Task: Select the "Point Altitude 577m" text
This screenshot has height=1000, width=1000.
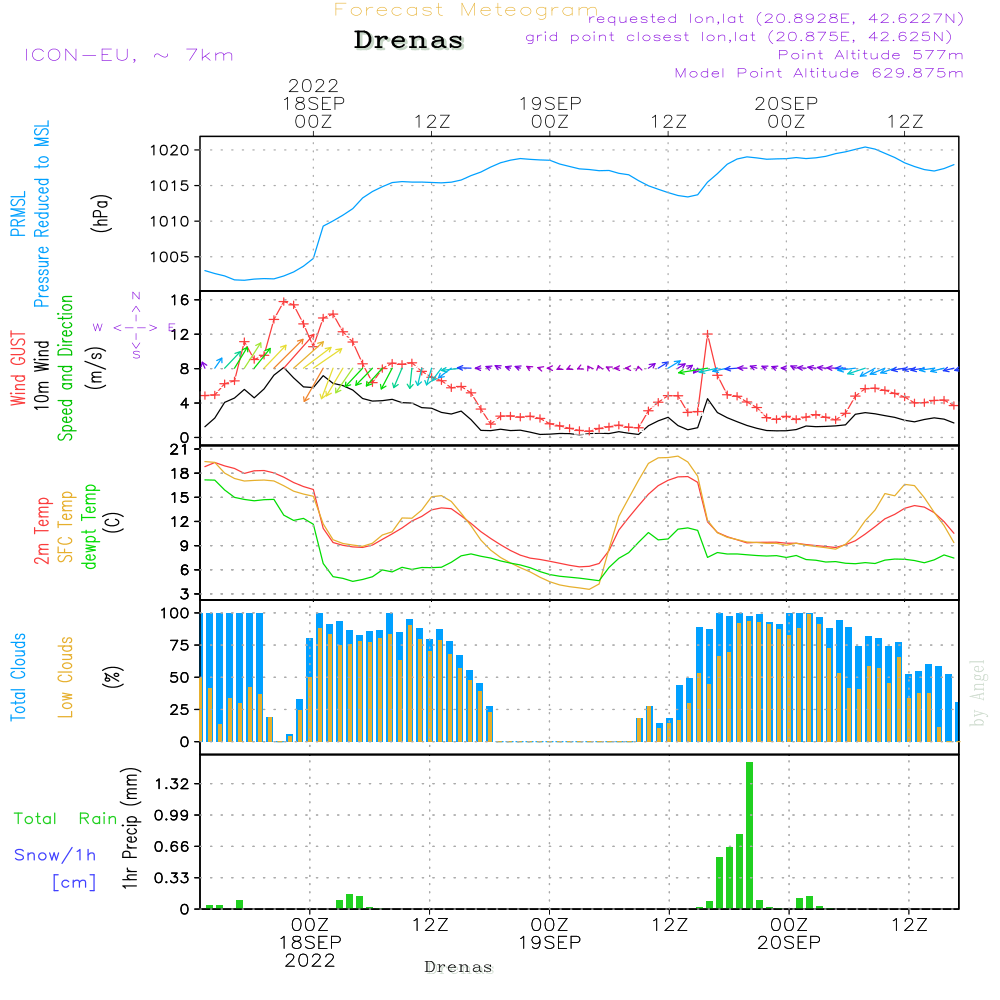Action: click(870, 55)
